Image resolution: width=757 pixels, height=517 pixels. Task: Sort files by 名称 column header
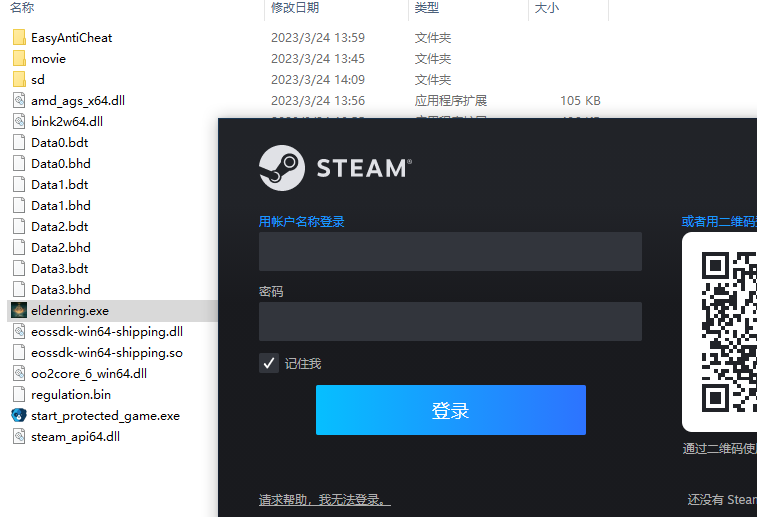23,8
